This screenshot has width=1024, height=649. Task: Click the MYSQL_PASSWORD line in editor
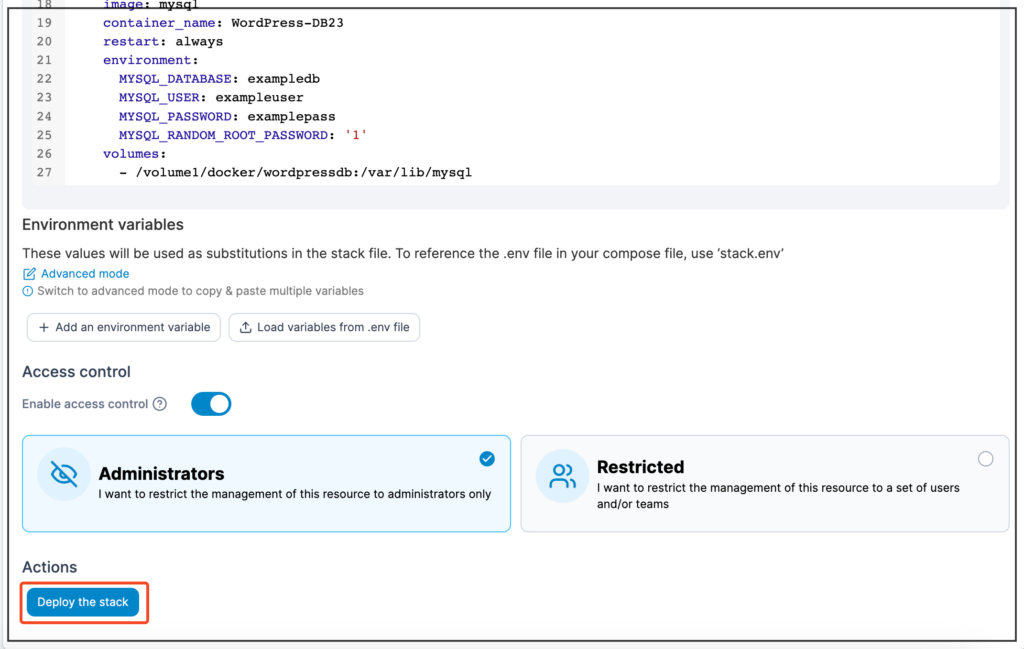click(227, 116)
